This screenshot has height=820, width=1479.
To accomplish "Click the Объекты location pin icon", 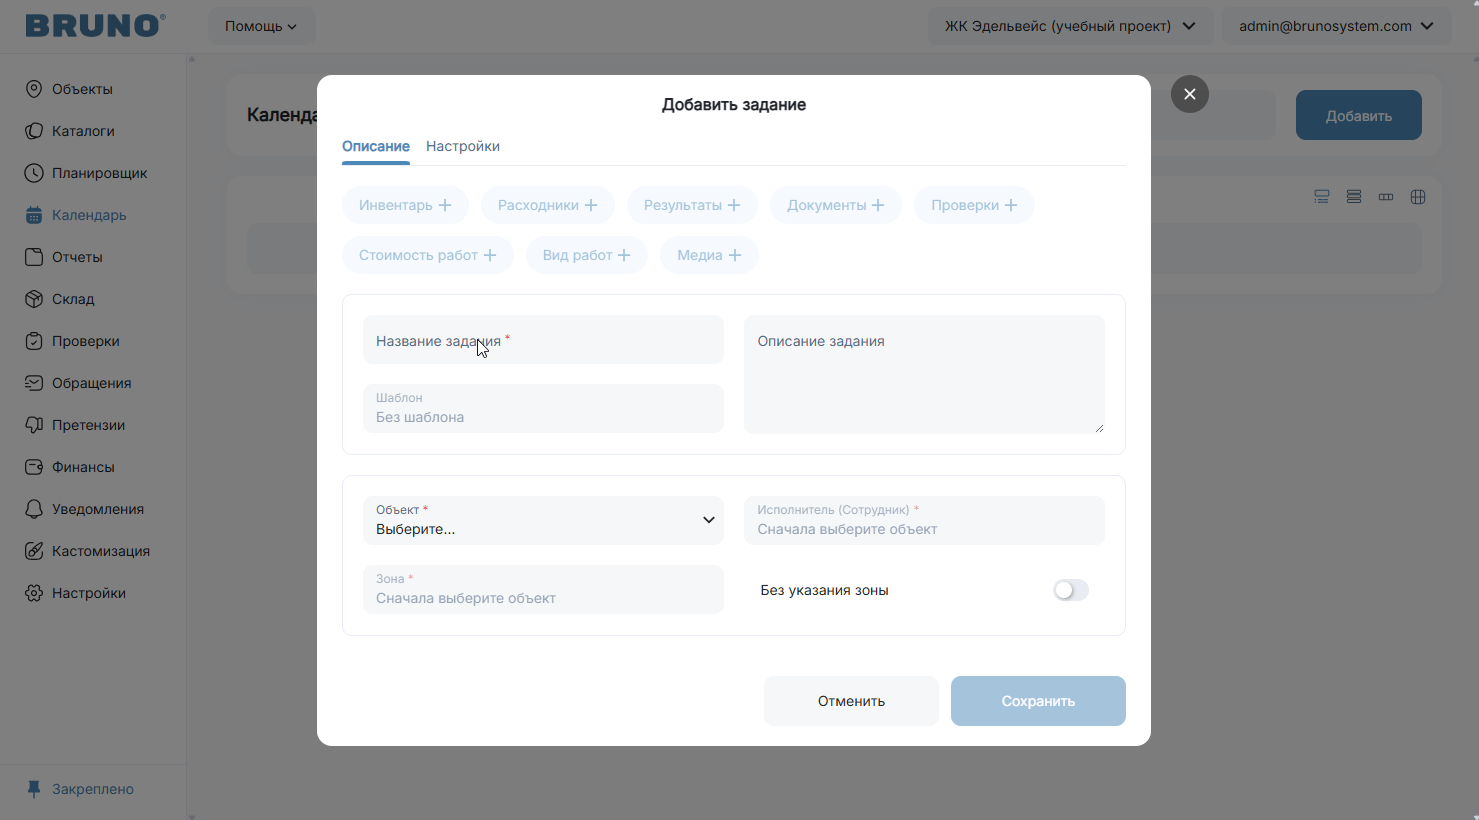I will pos(34,89).
